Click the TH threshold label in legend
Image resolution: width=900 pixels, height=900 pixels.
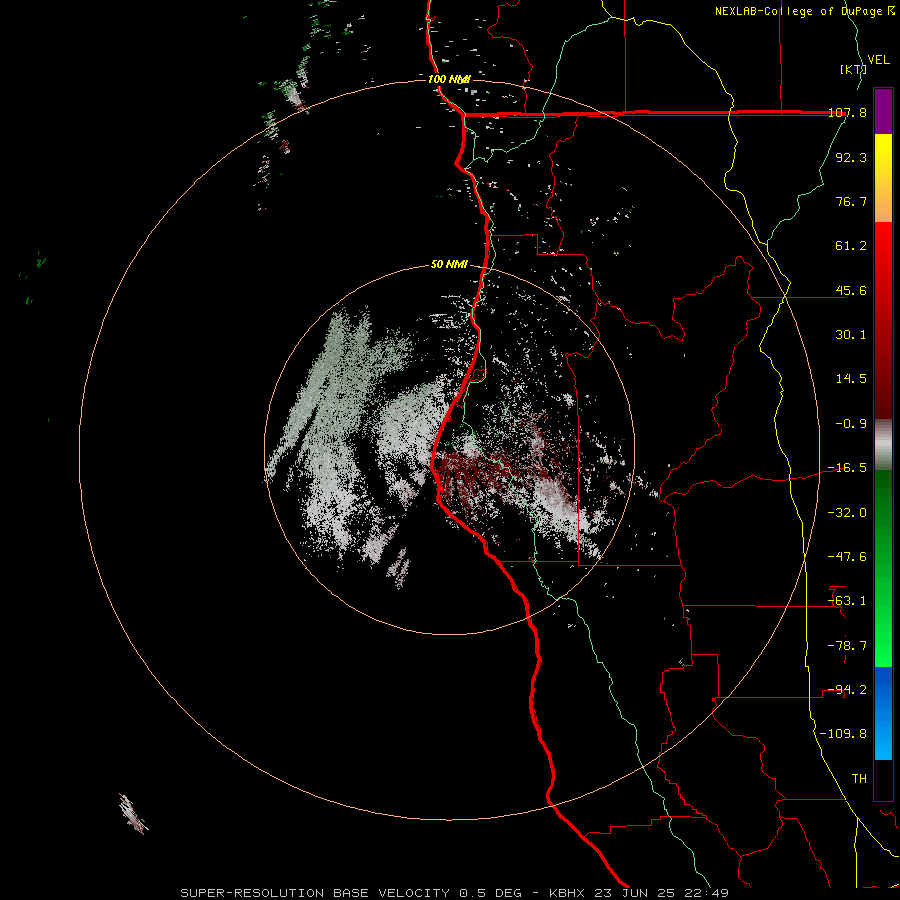point(859,779)
